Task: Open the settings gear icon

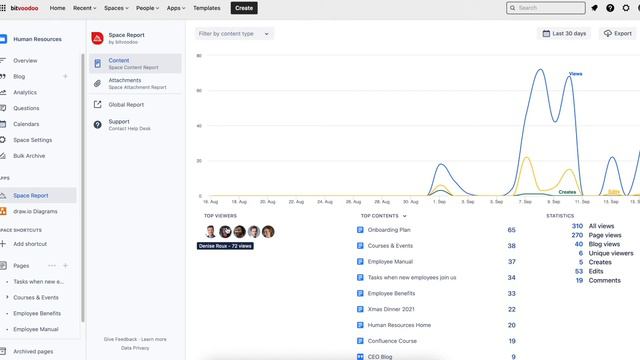Action: (x=626, y=8)
